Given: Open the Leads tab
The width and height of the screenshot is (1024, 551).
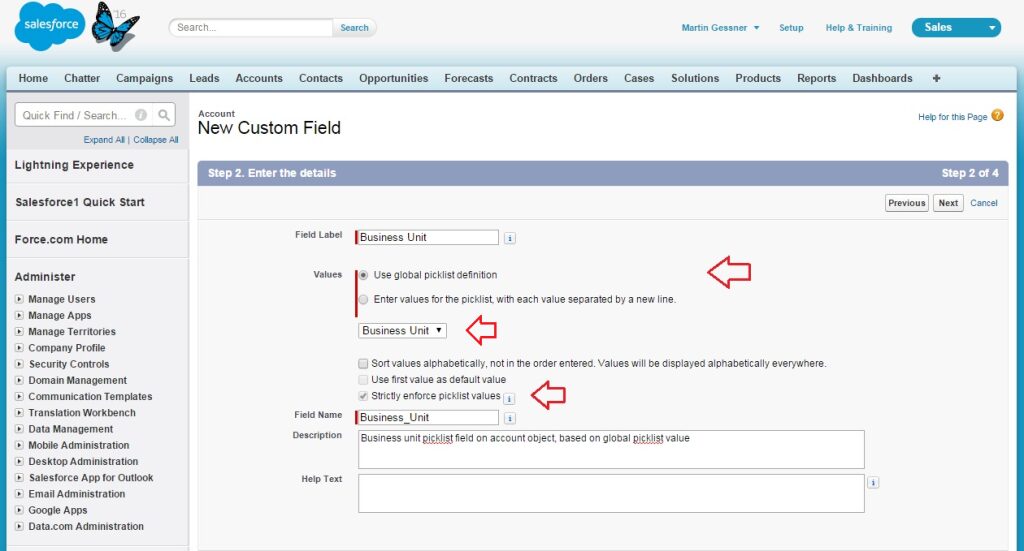Looking at the screenshot, I should pos(204,78).
